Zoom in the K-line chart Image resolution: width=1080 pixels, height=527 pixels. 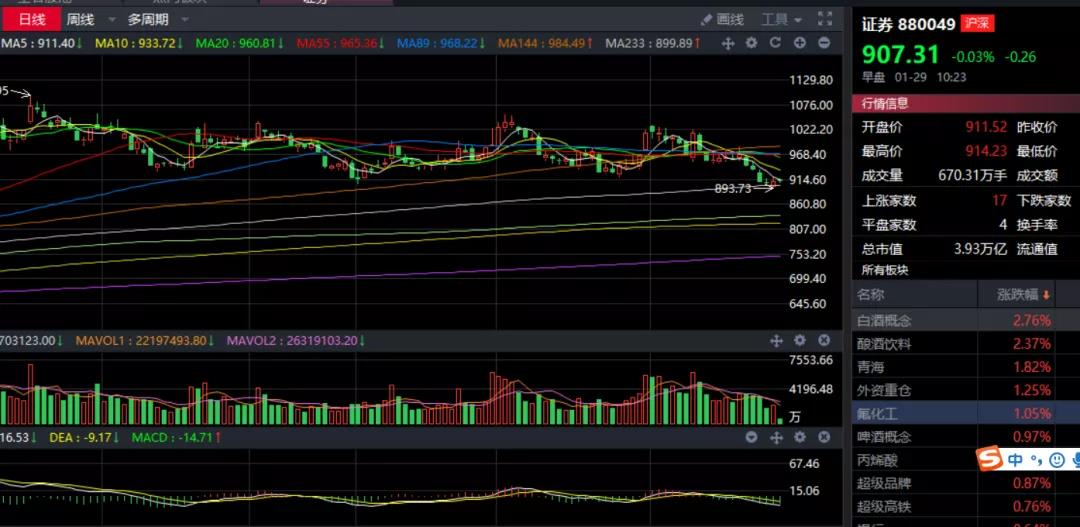point(799,43)
